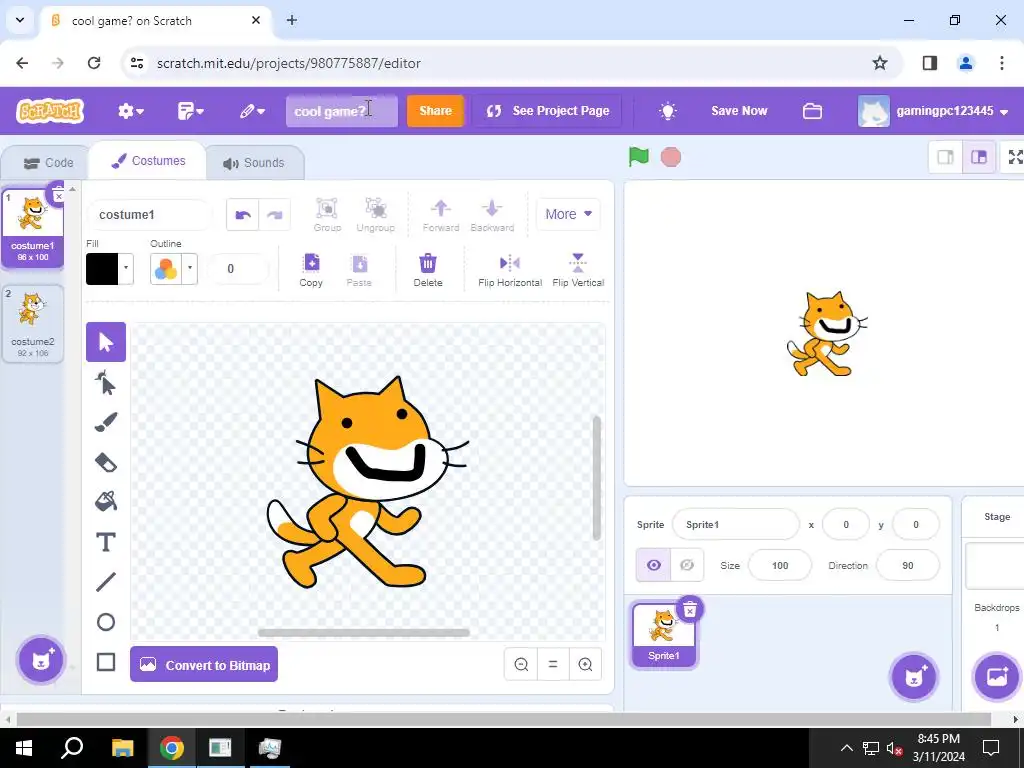Image resolution: width=1024 pixels, height=768 pixels.
Task: Stop project with red stop button
Action: (x=671, y=157)
